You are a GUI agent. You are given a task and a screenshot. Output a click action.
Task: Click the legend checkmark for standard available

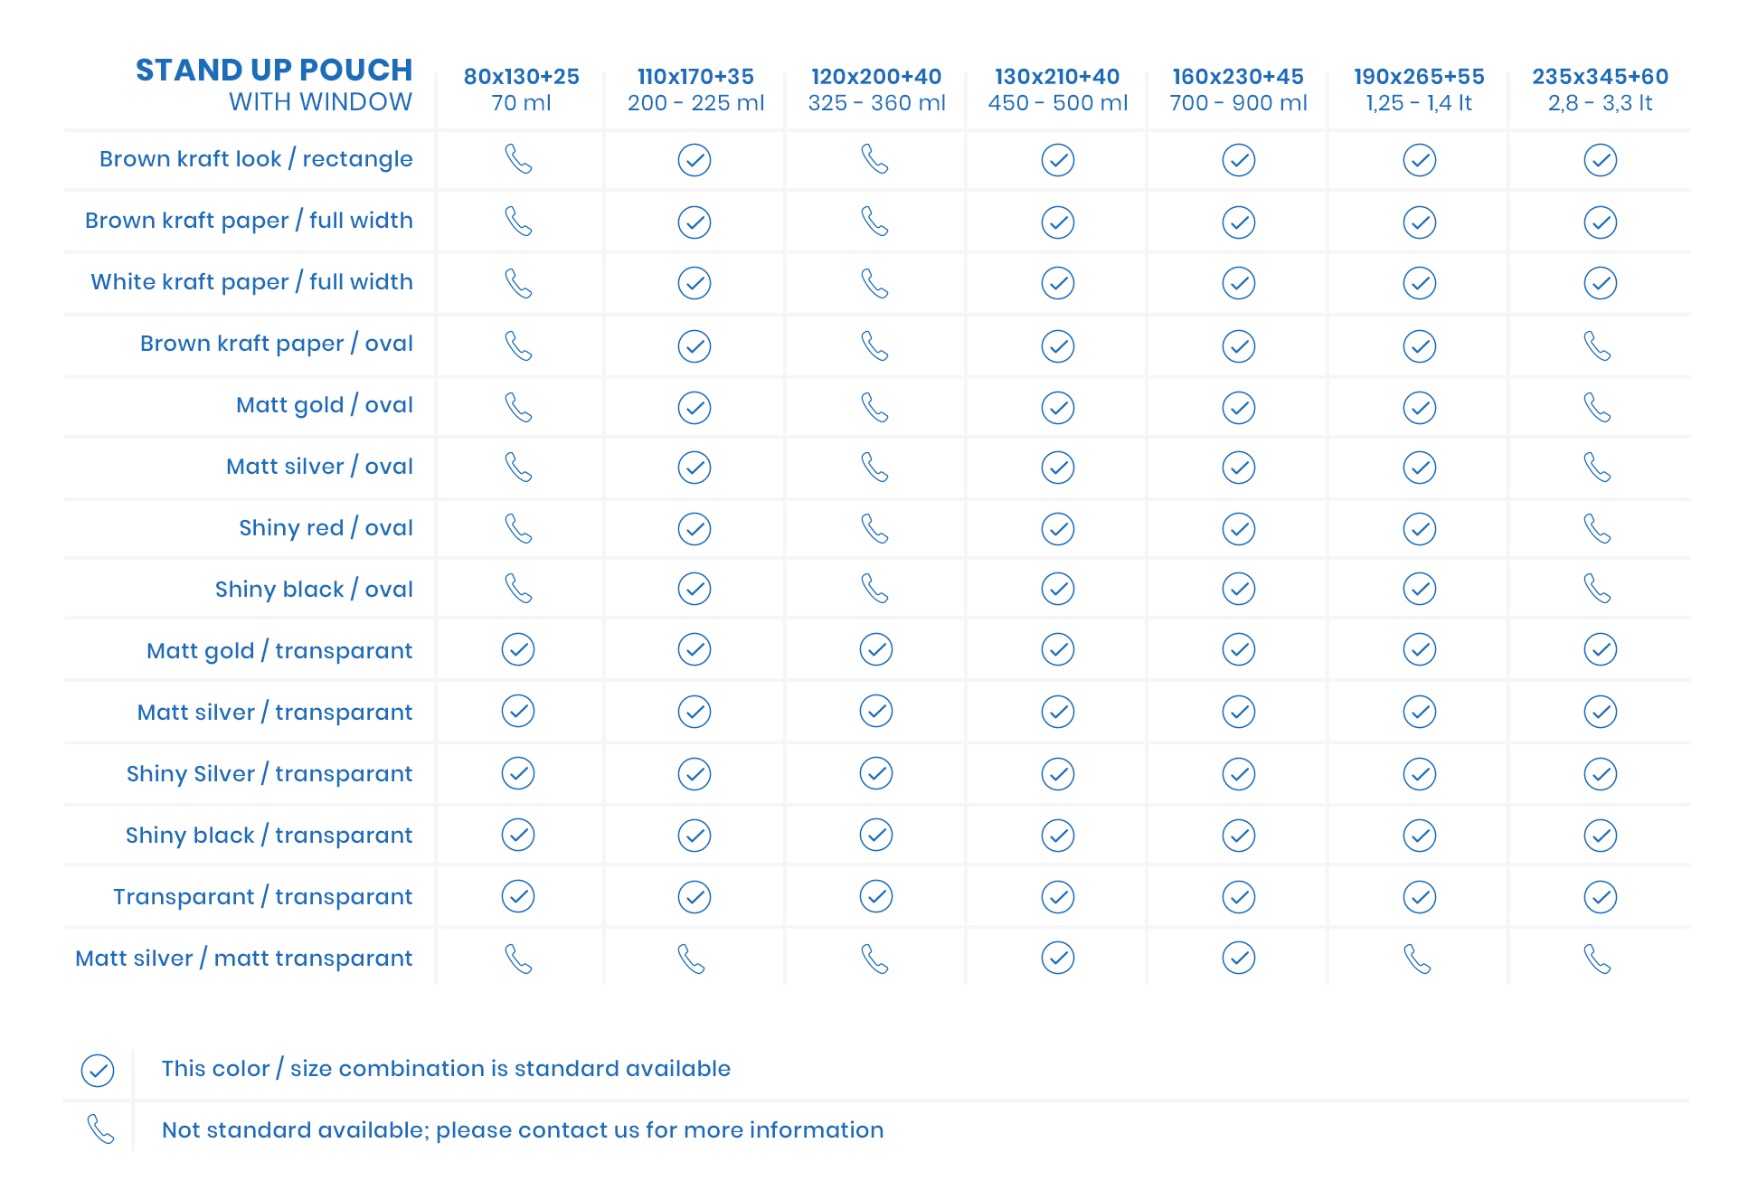(97, 1070)
